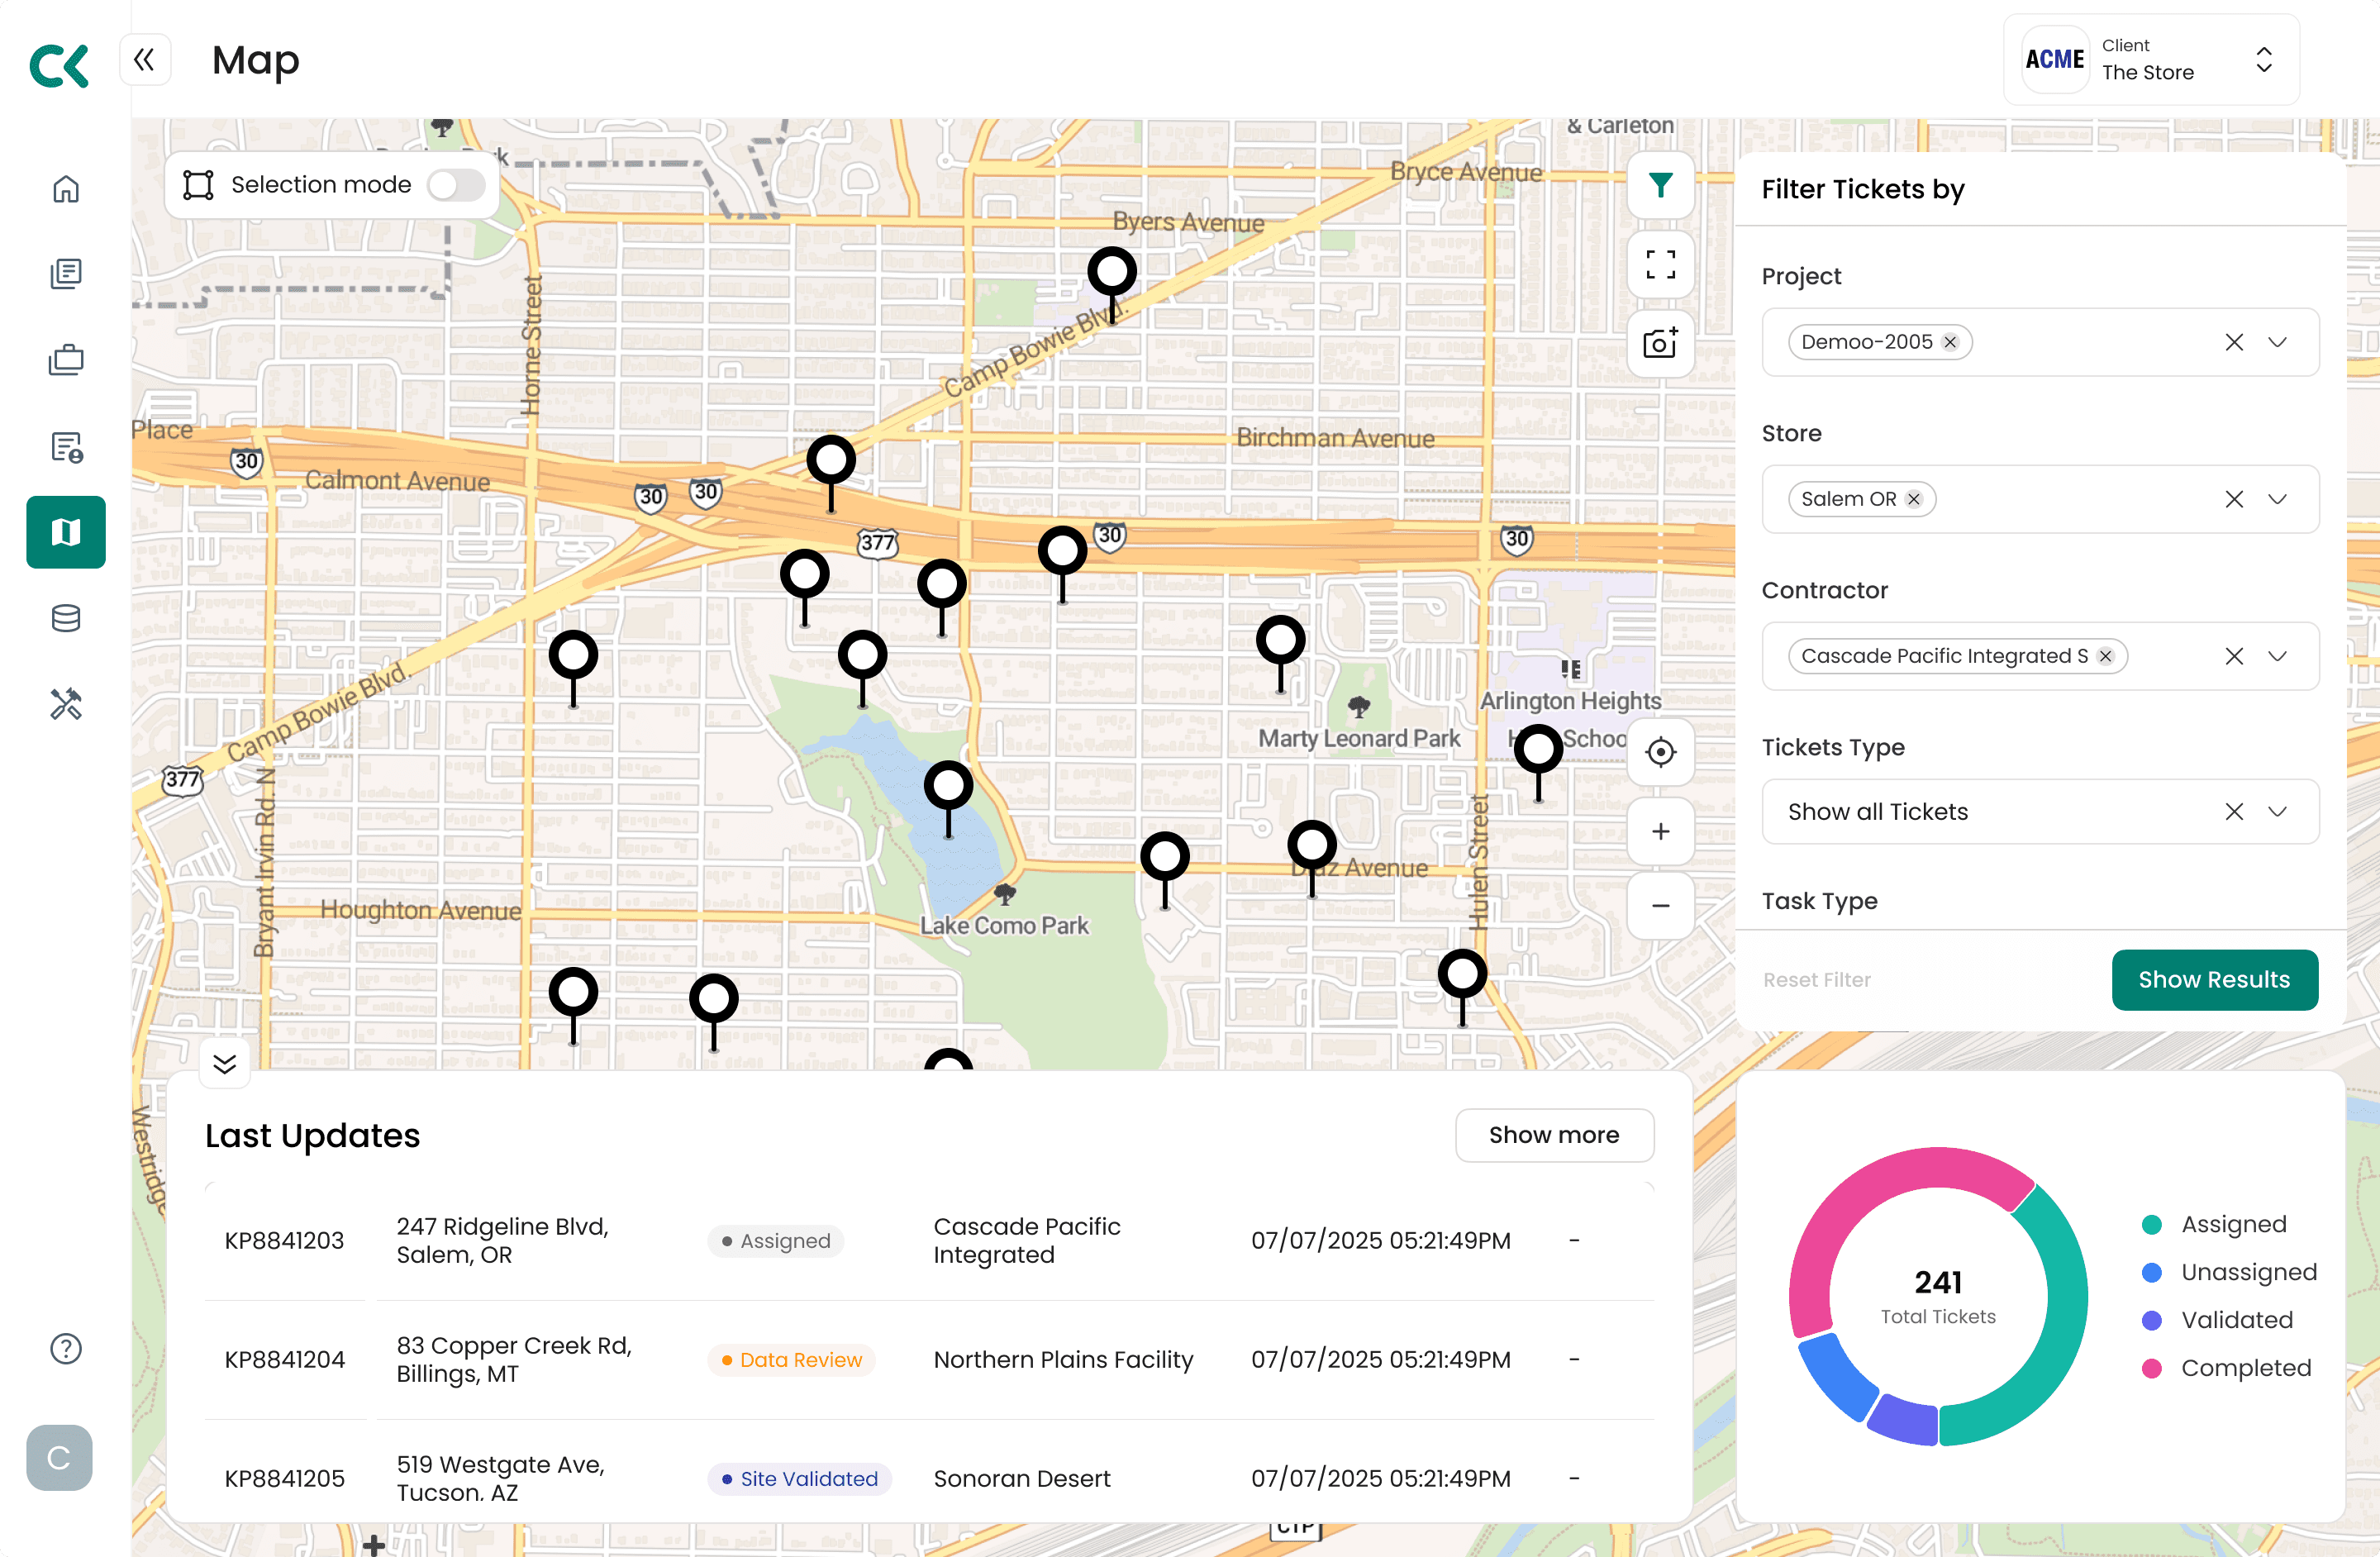Collapse the Last Updates panel
Screen dimensions: 2380x1557
tap(225, 1063)
